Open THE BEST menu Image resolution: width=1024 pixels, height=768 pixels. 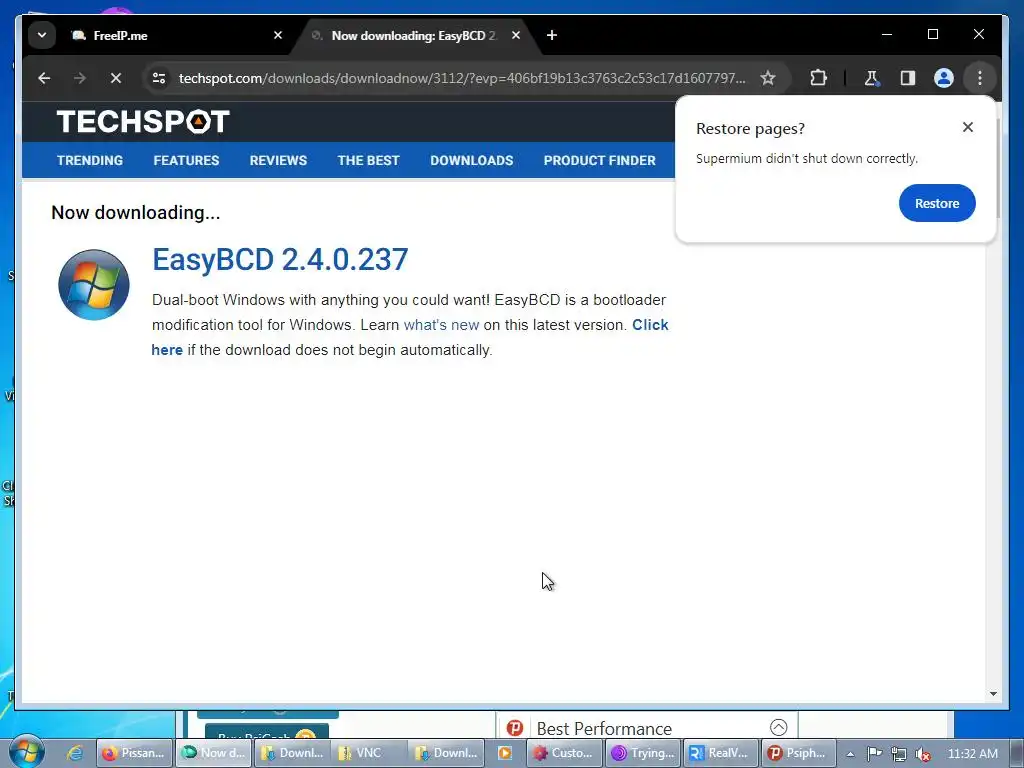368,161
